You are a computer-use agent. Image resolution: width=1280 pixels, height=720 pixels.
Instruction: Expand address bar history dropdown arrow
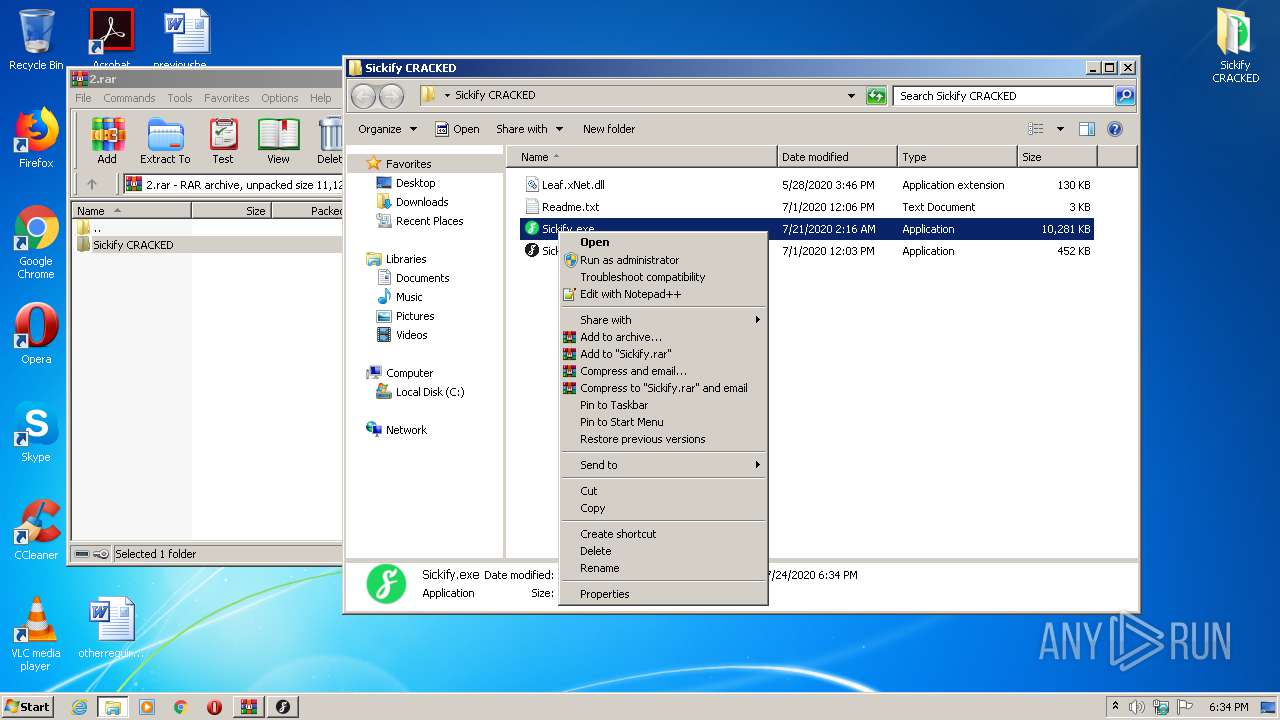851,96
